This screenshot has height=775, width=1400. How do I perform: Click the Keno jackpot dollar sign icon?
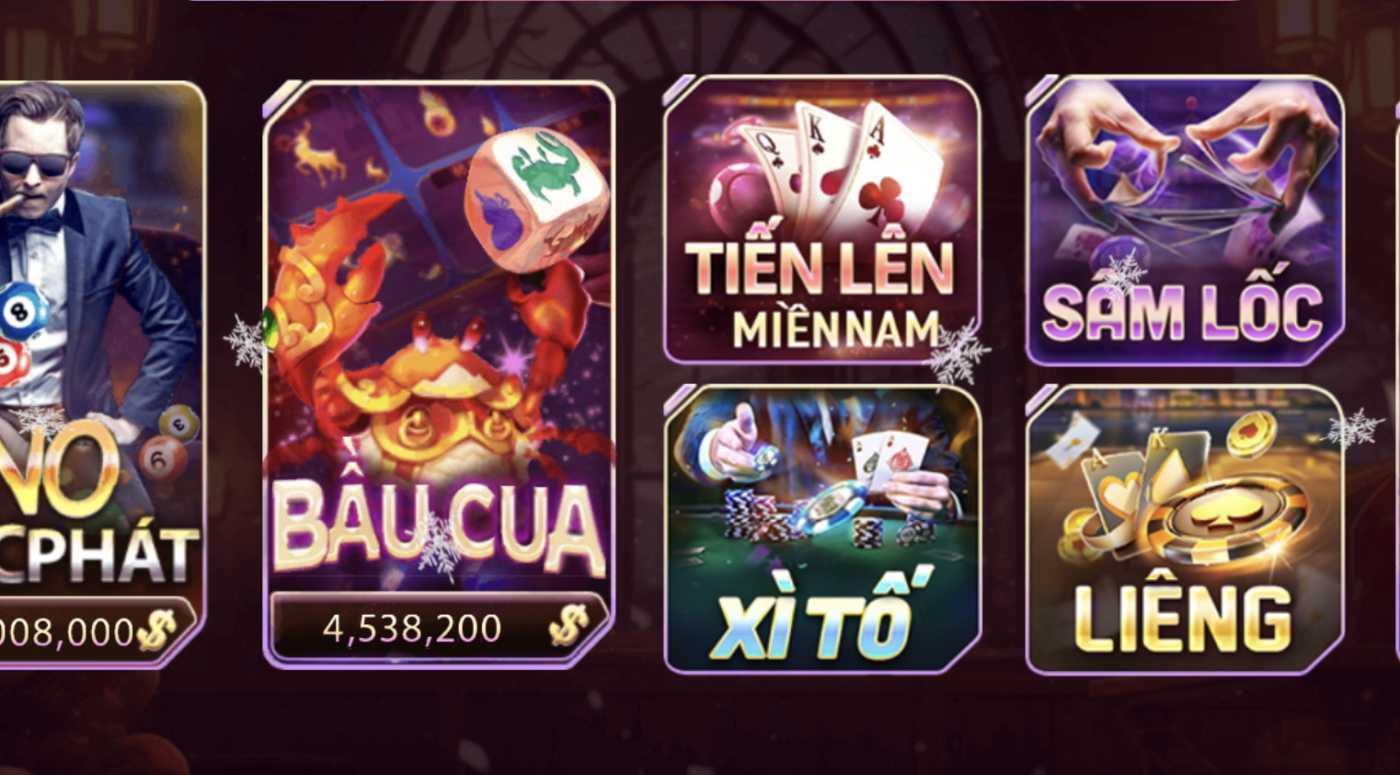155,630
